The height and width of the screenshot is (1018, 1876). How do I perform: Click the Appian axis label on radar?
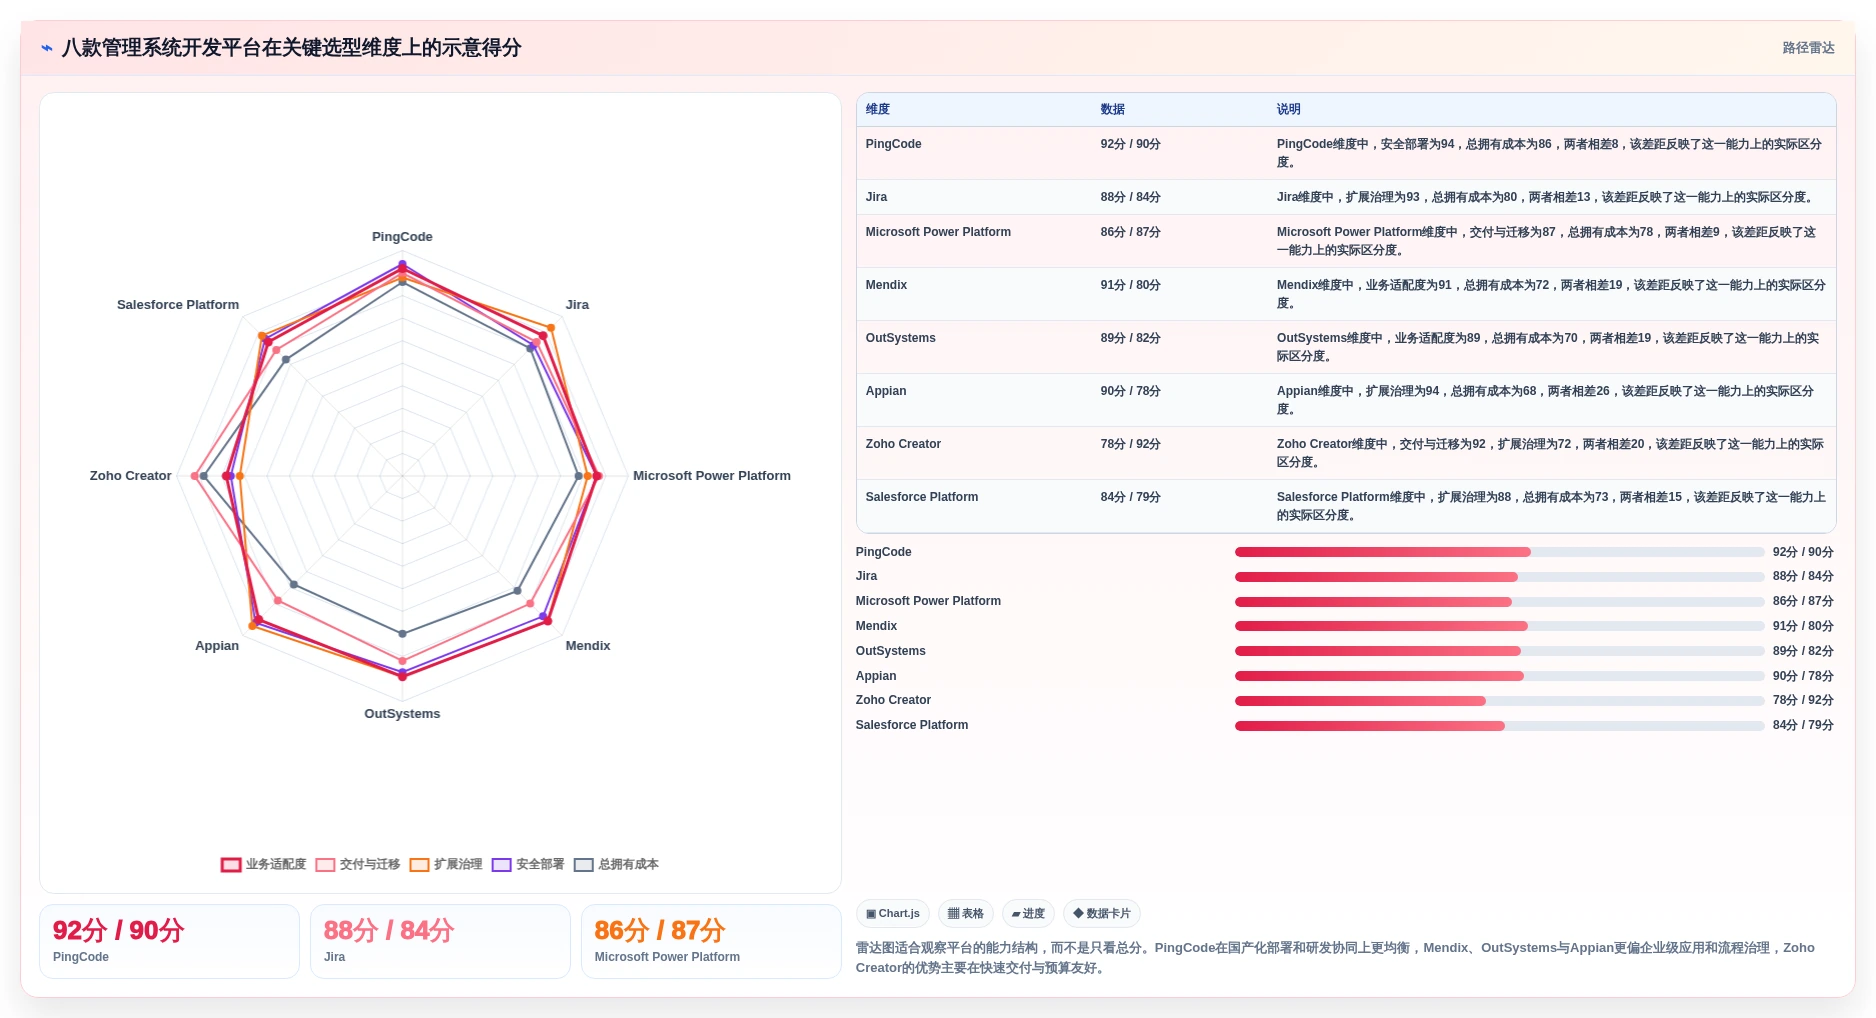click(217, 646)
